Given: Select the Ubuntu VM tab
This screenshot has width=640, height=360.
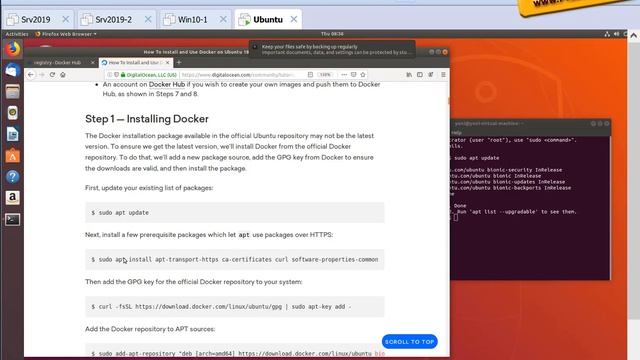Looking at the screenshot, I should (268, 19).
